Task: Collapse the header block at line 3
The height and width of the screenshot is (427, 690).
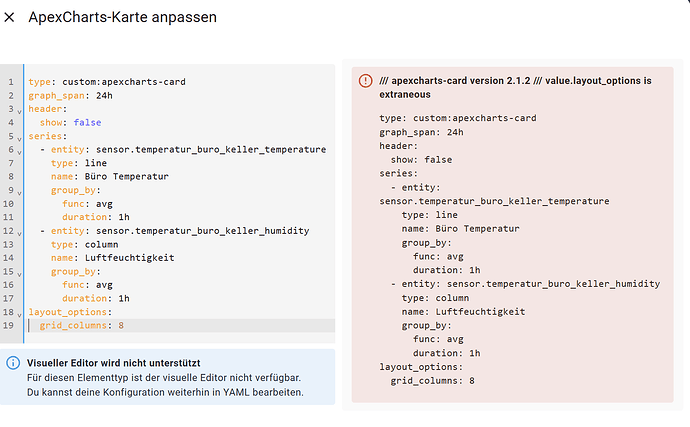Action: pyautogui.click(x=20, y=109)
